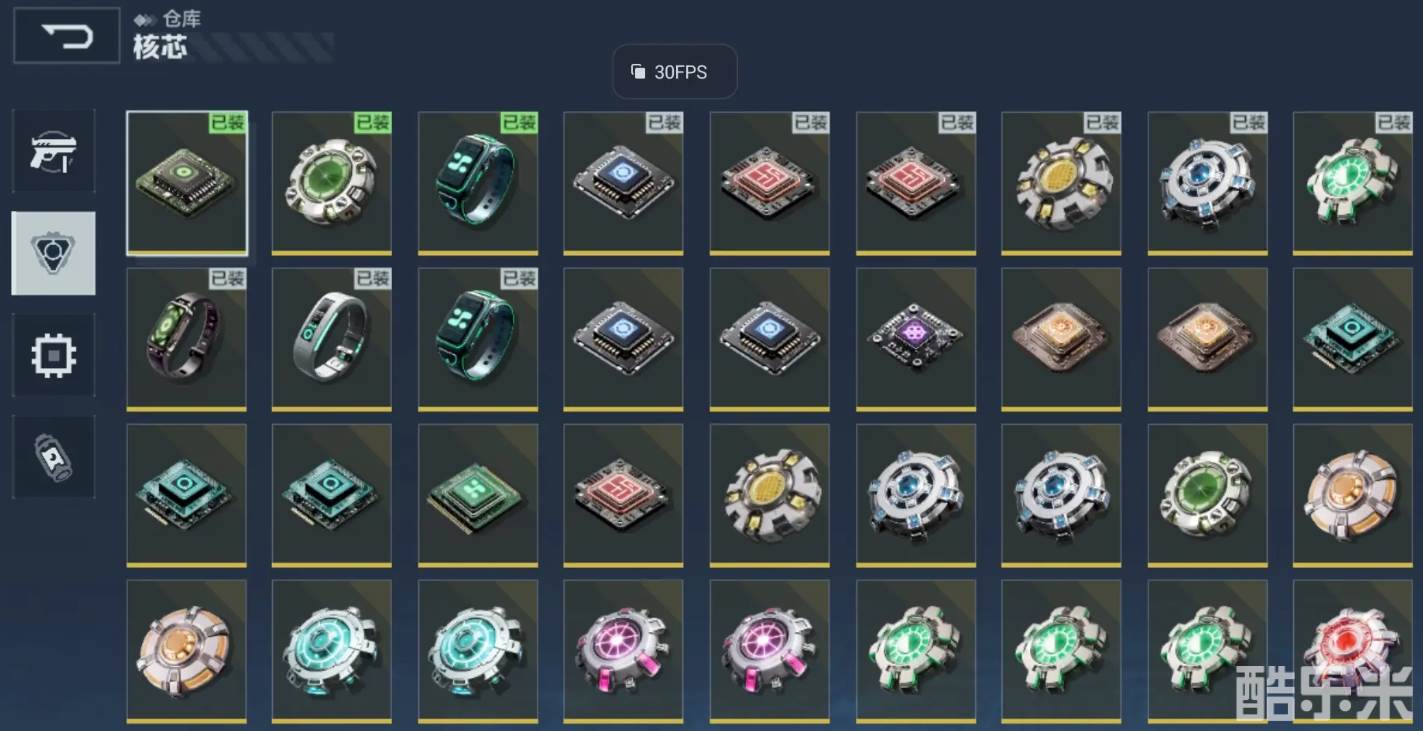
Task: Select the light green dotted chip
Action: 478,495
